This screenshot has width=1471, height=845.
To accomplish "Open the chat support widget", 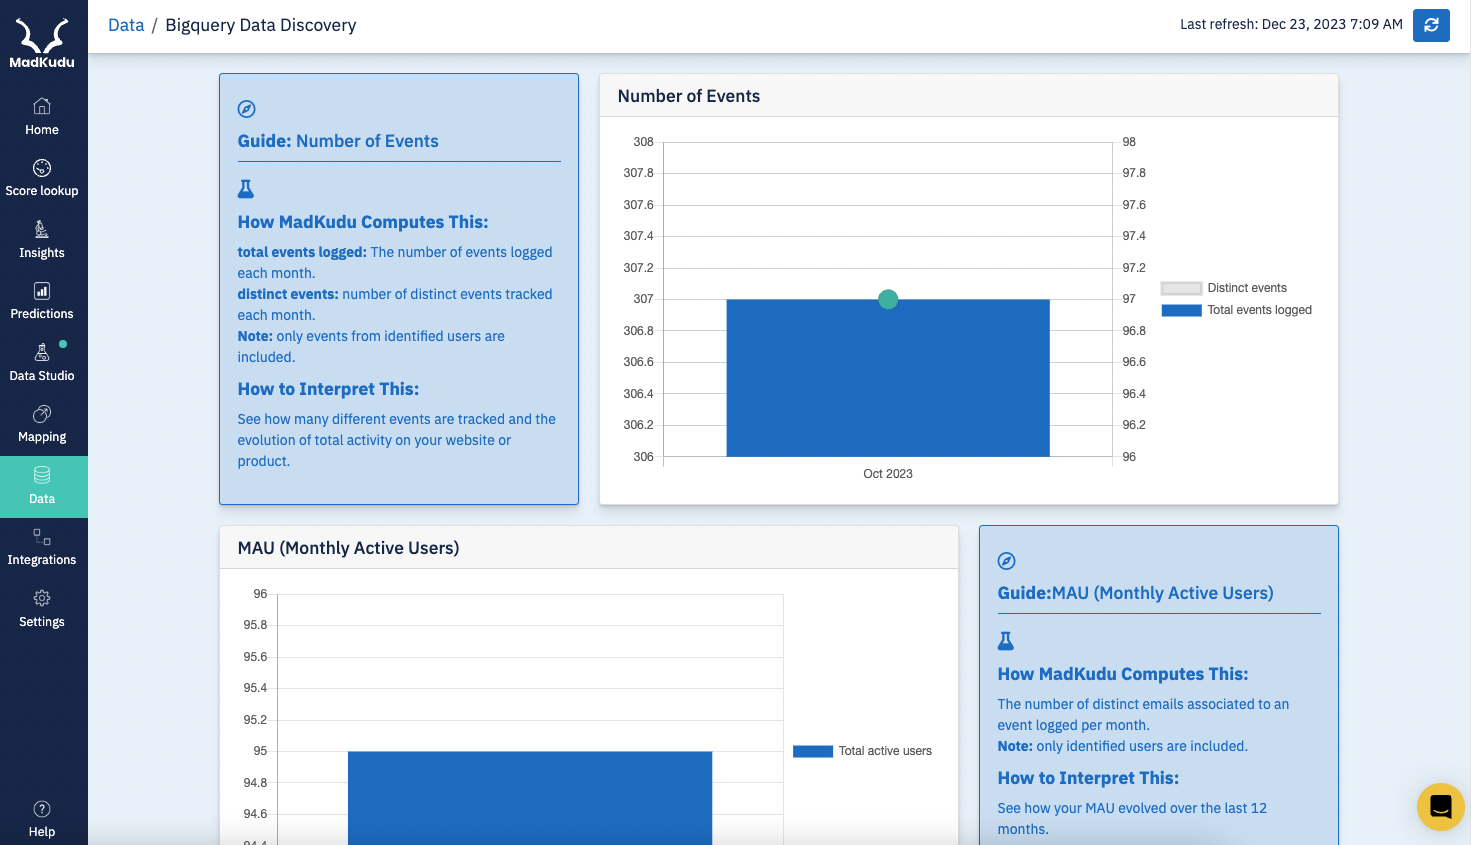I will tap(1440, 807).
